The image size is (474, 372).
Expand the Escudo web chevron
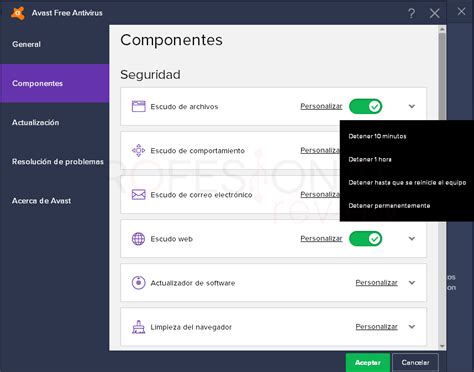click(x=412, y=239)
